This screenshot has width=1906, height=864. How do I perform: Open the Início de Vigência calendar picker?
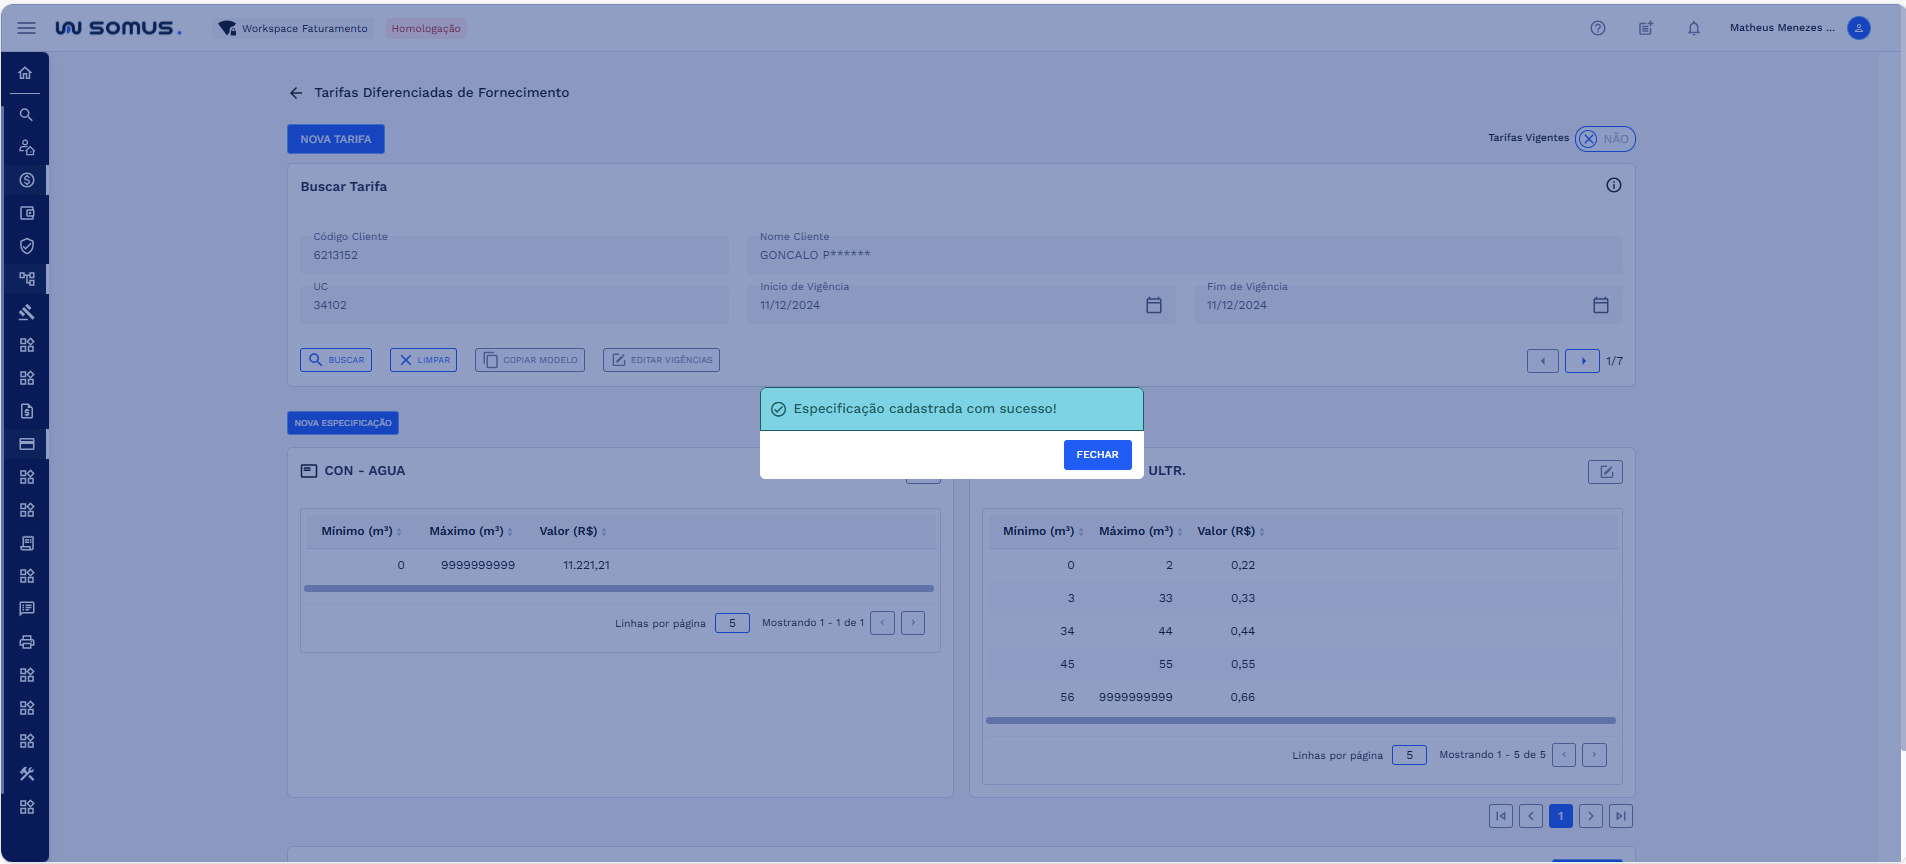tap(1153, 305)
